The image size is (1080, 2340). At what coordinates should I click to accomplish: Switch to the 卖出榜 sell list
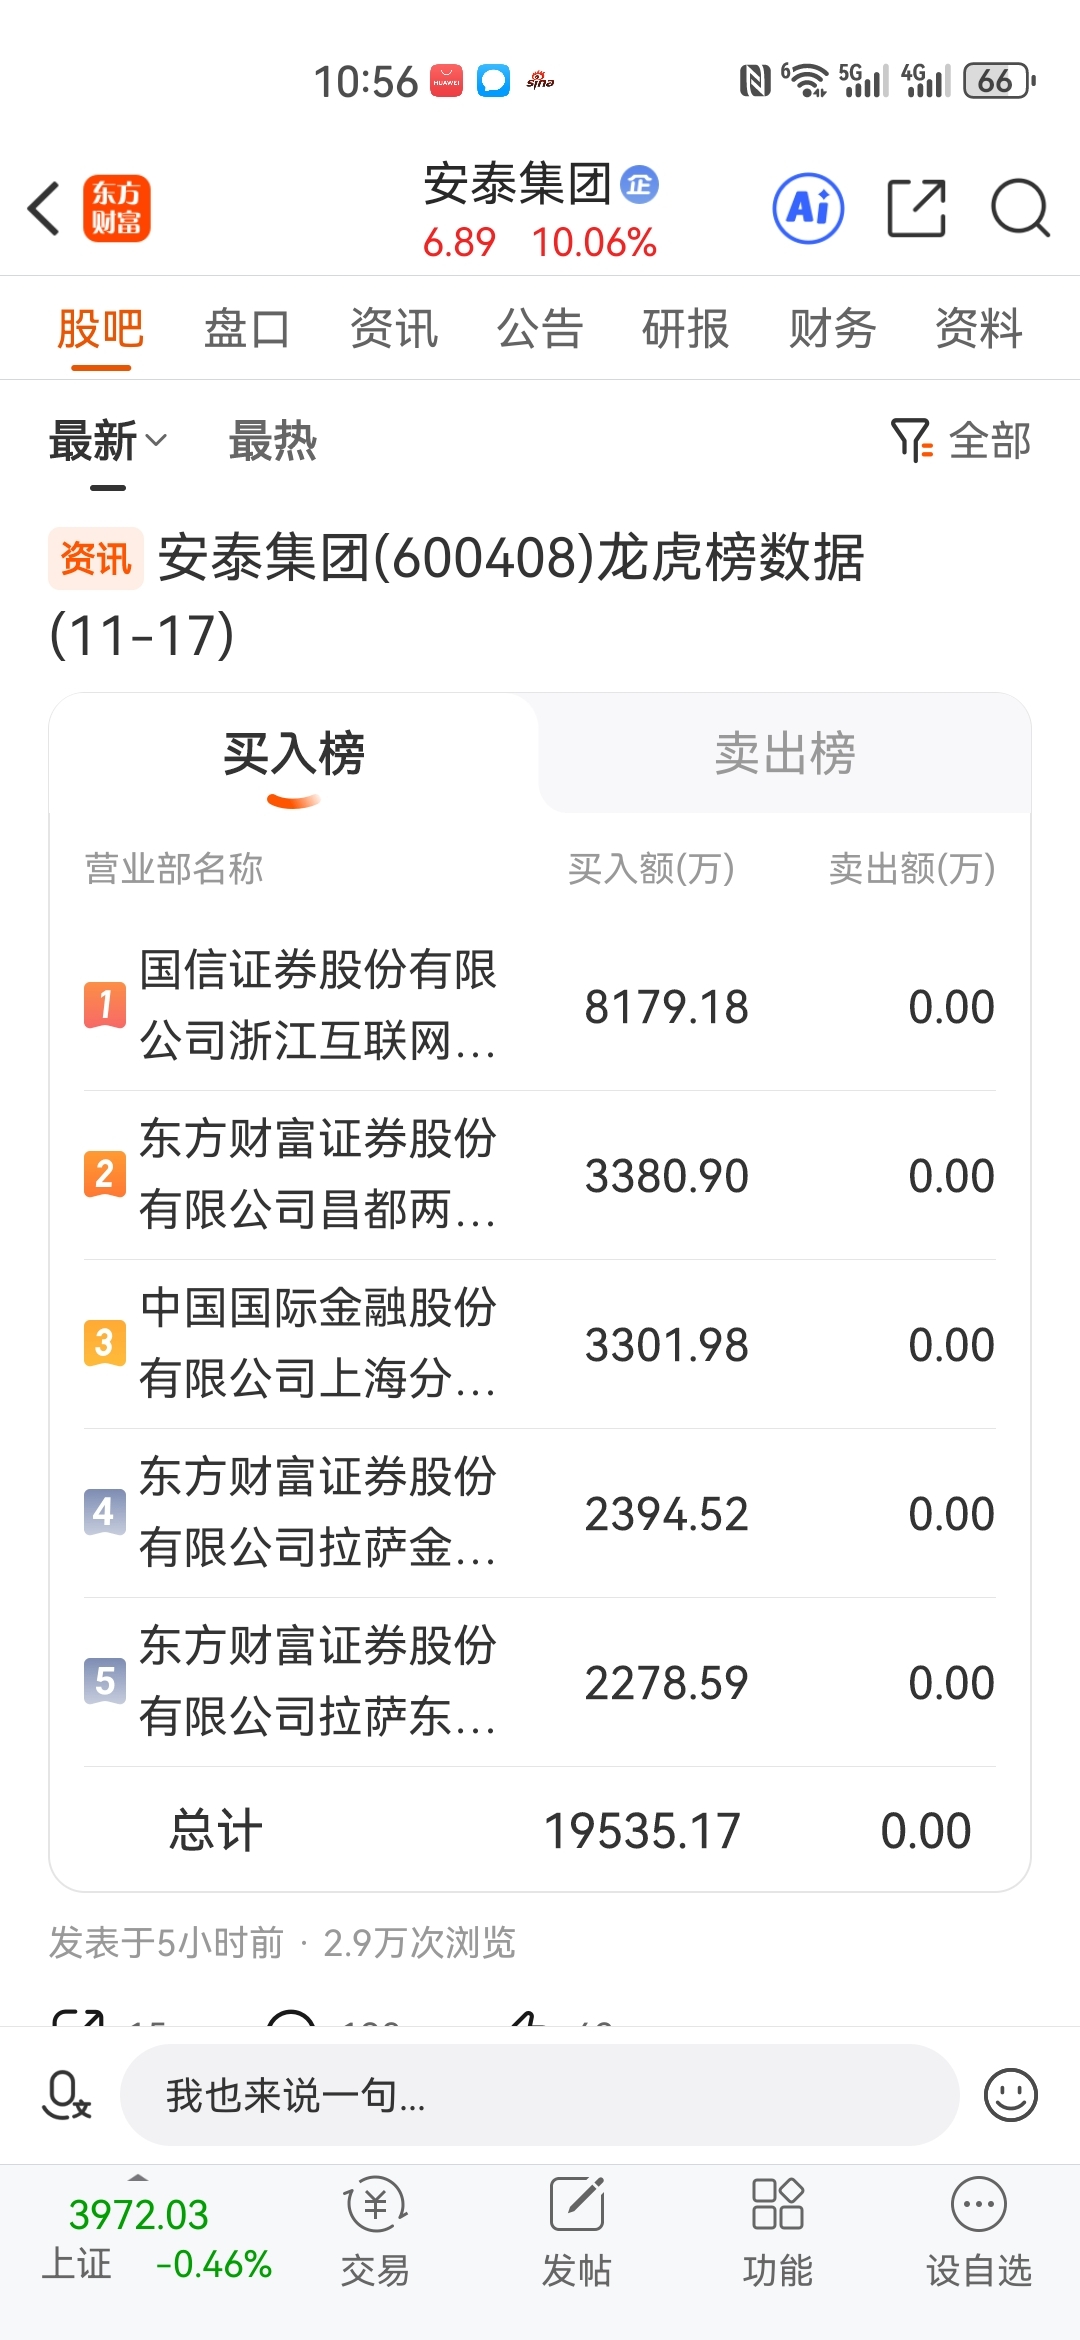pyautogui.click(x=785, y=753)
